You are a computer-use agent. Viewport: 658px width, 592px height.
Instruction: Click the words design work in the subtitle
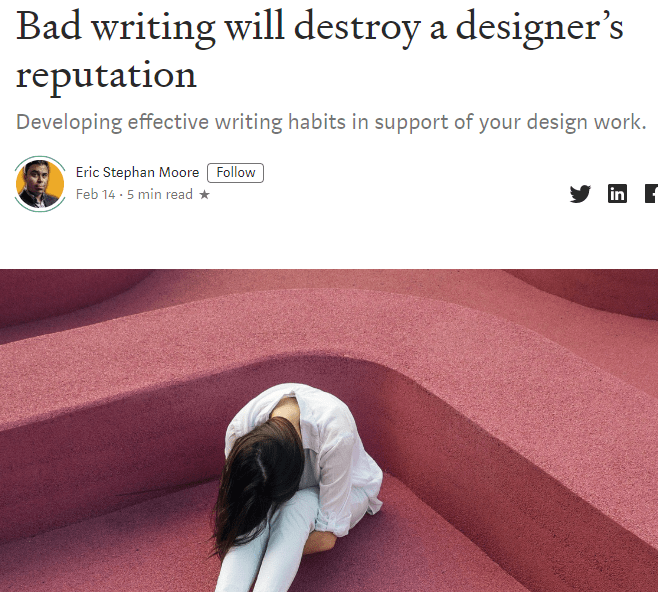pos(586,123)
